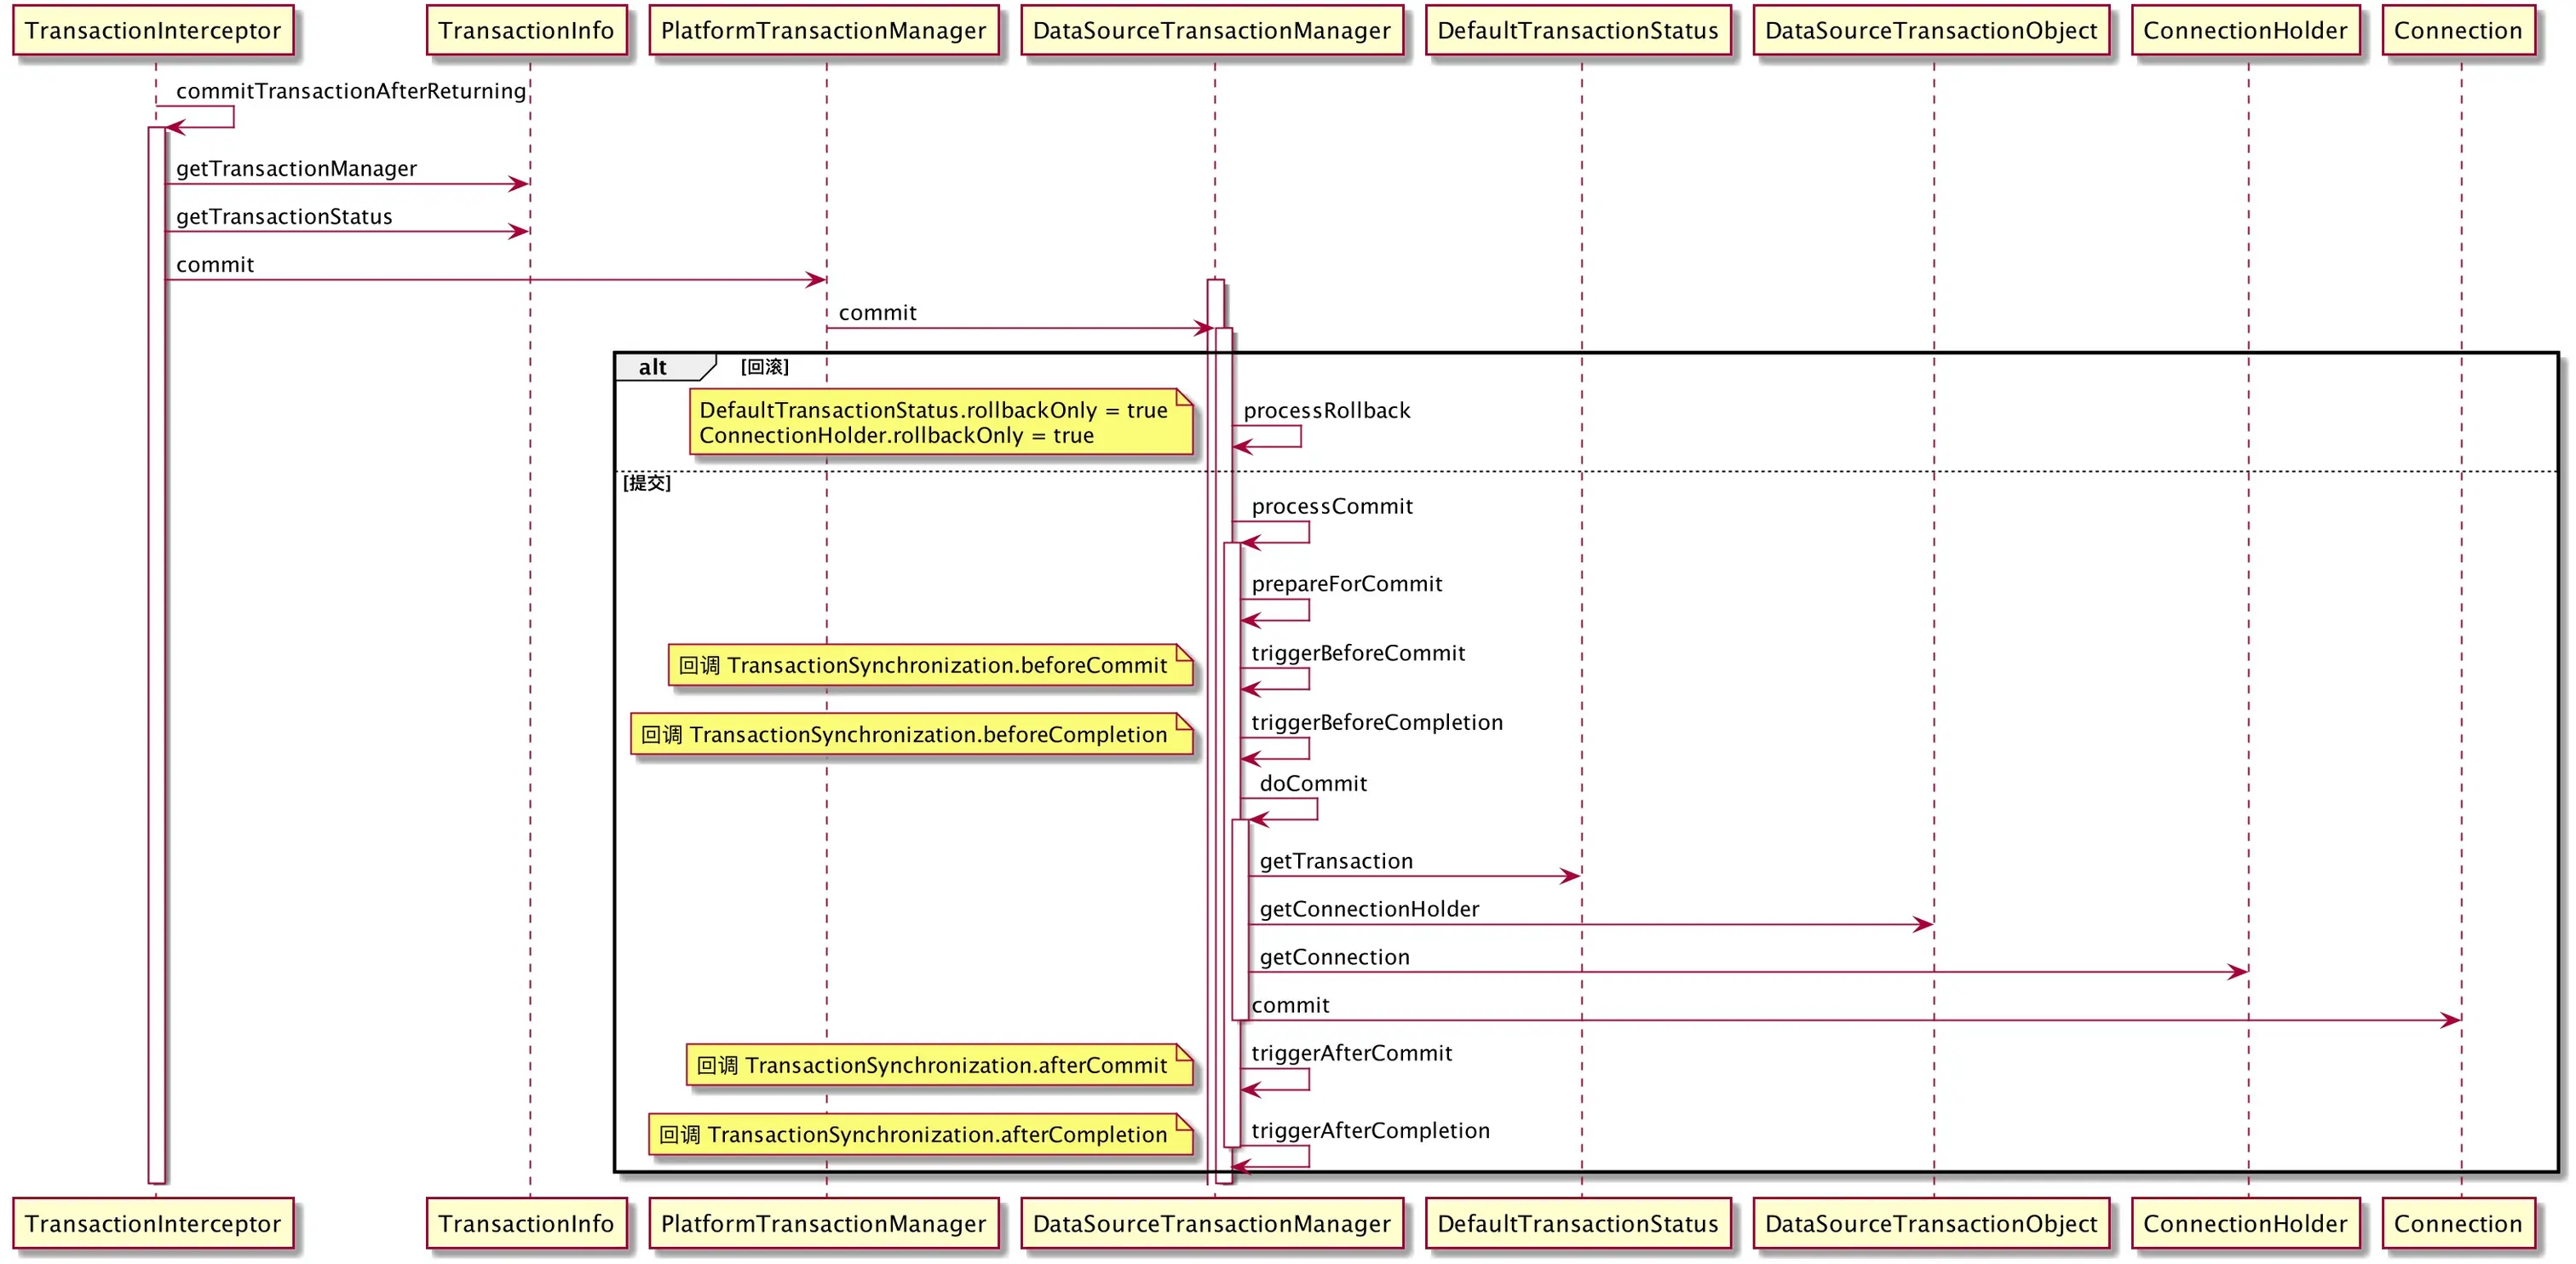
Task: Click the top ConnectionHolder participant box
Action: (x=2244, y=31)
